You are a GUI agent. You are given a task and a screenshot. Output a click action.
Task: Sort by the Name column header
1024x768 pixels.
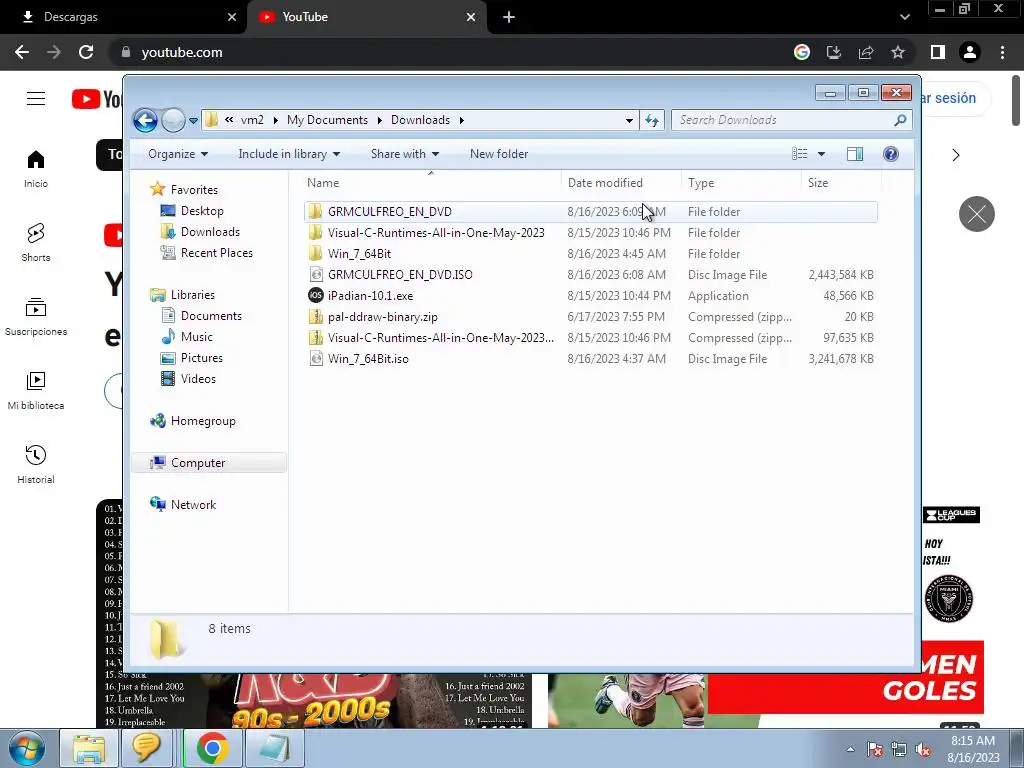431,183
